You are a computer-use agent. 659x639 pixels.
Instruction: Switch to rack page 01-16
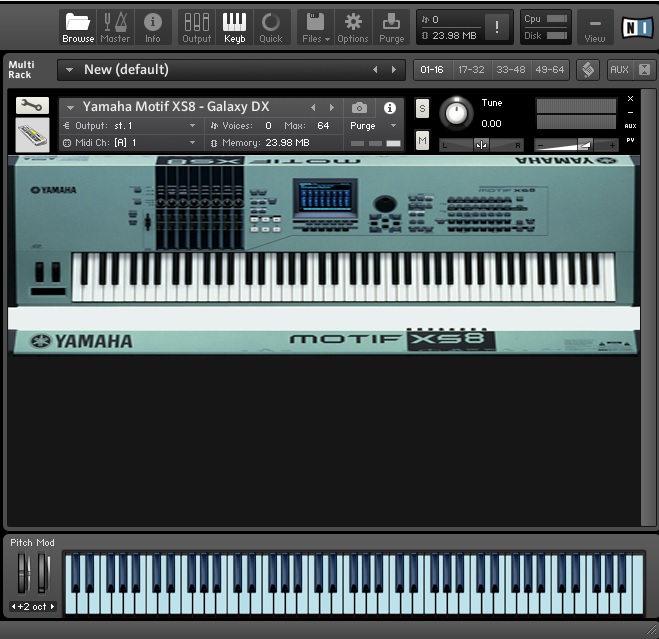432,69
